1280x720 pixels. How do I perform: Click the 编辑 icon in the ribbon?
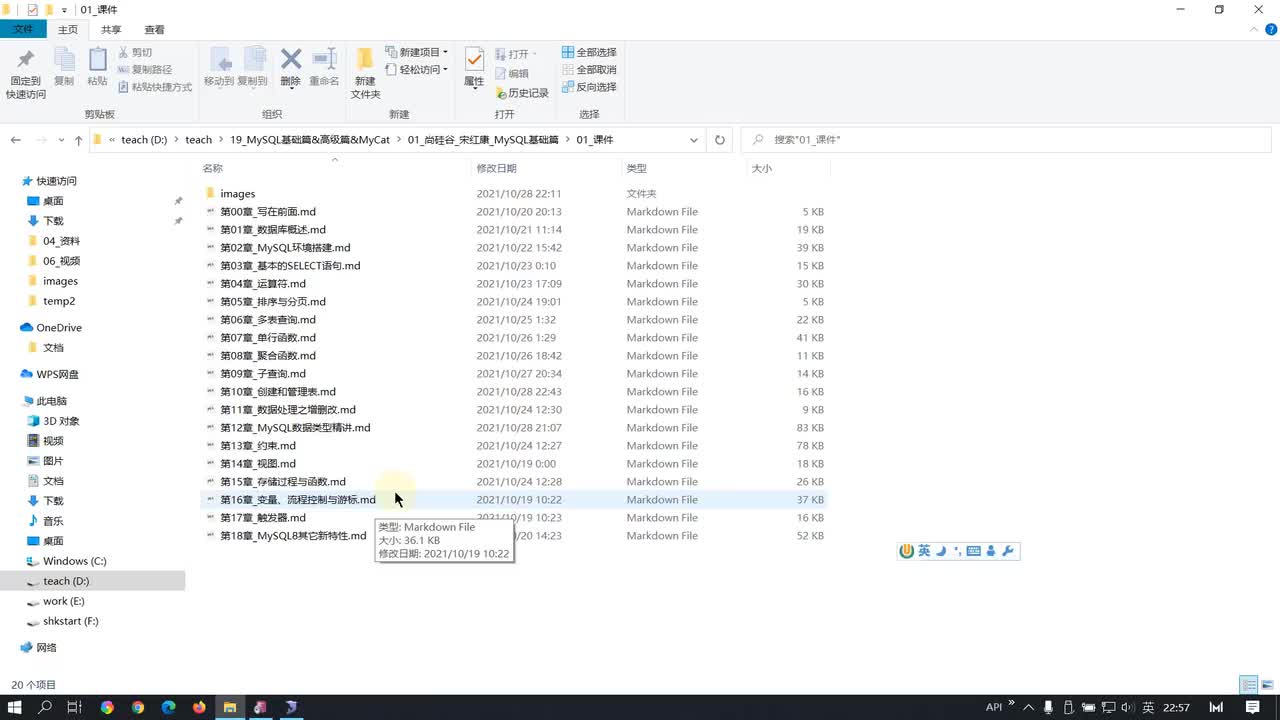[501, 74]
